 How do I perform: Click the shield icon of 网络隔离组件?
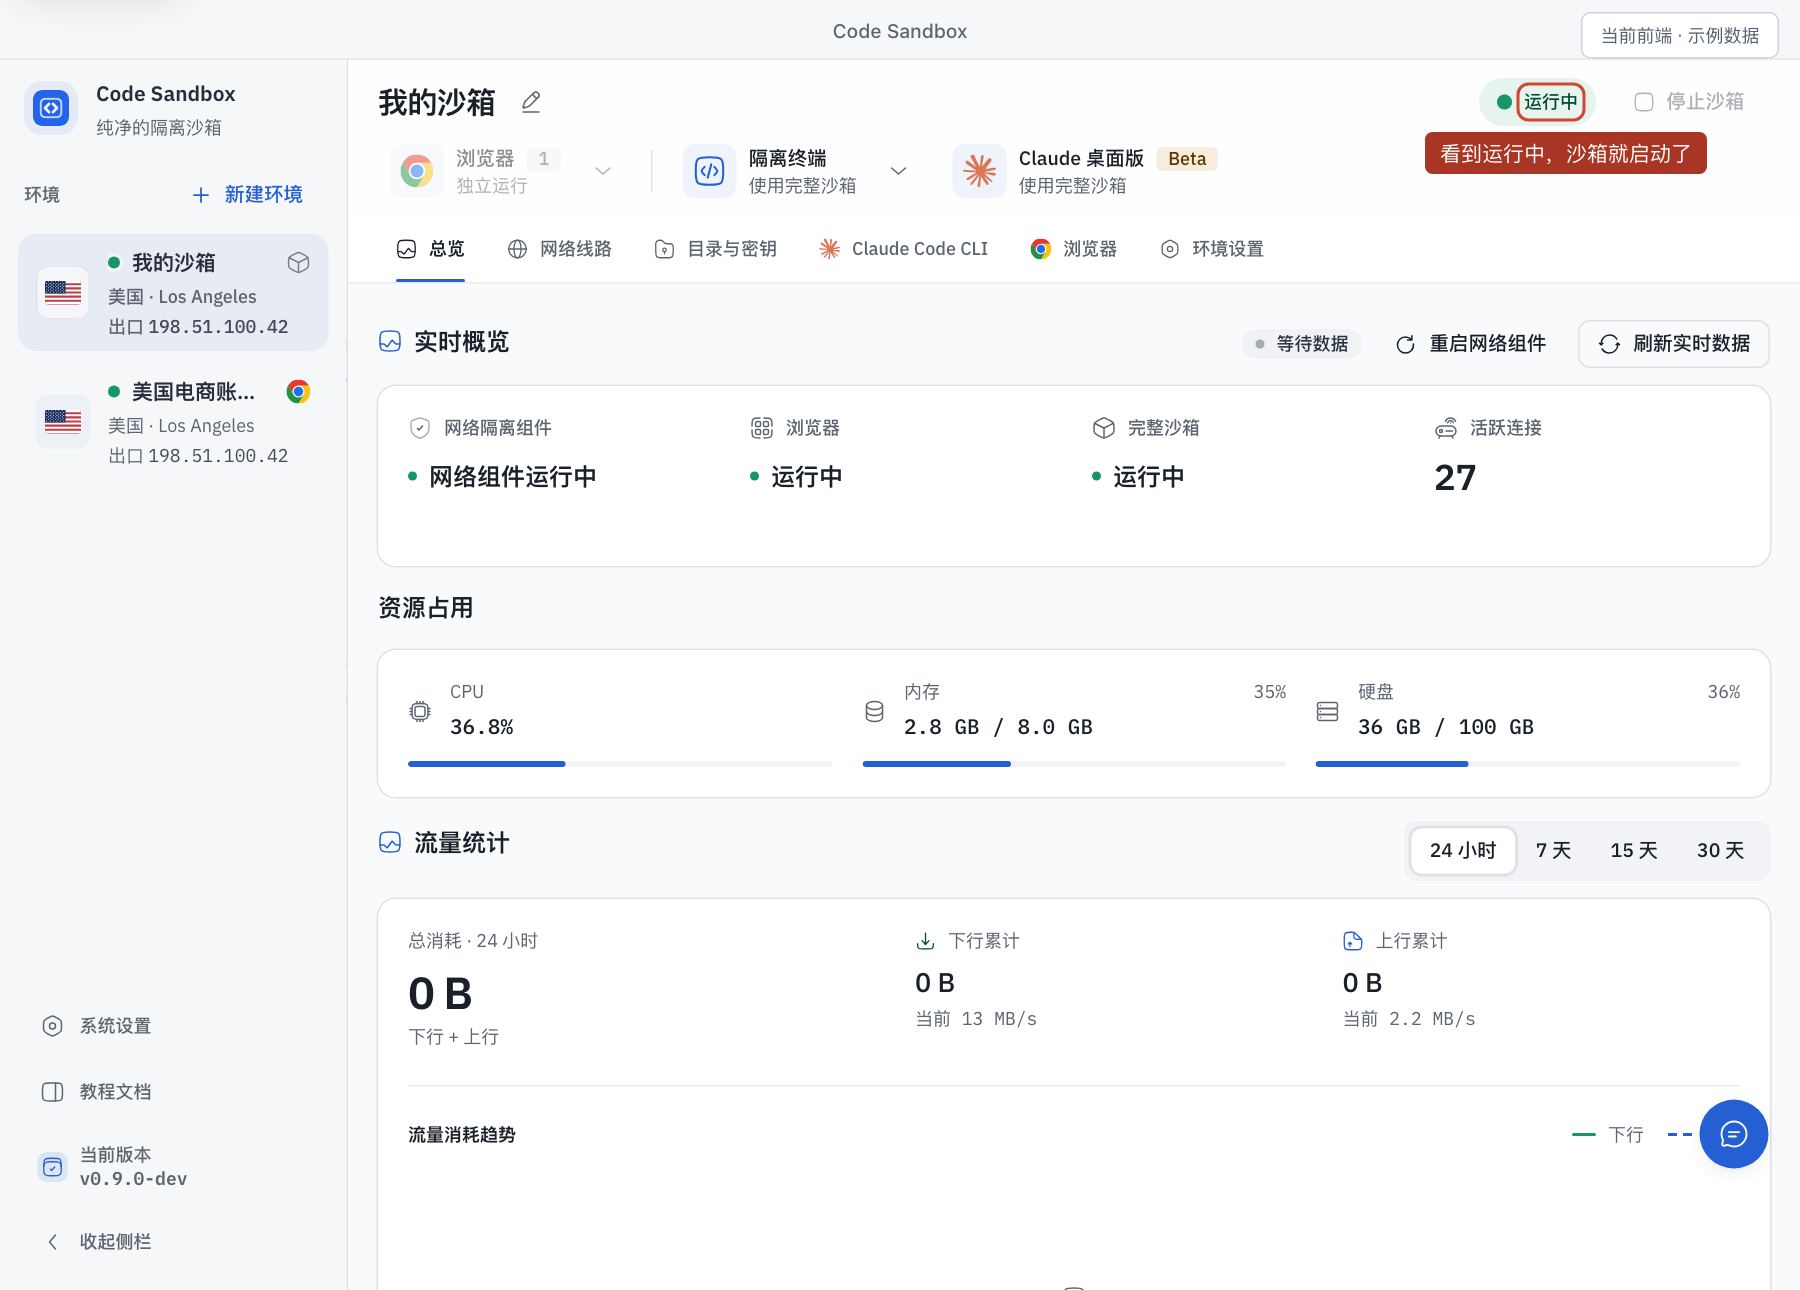tap(420, 428)
